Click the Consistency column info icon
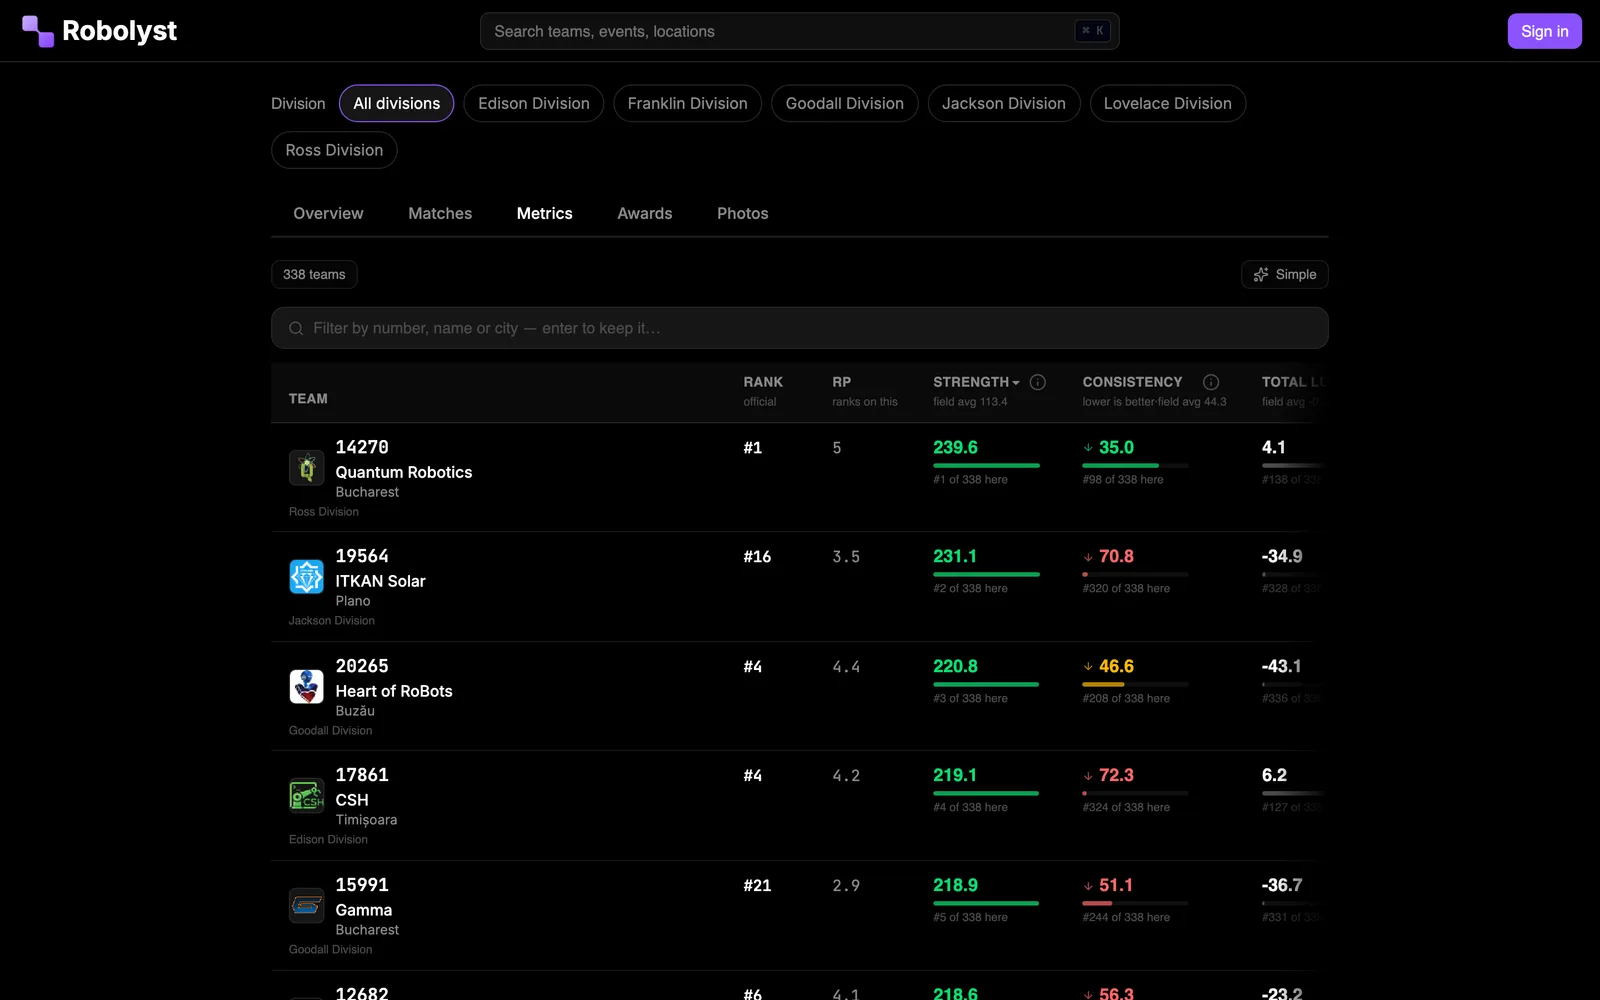 (1211, 382)
